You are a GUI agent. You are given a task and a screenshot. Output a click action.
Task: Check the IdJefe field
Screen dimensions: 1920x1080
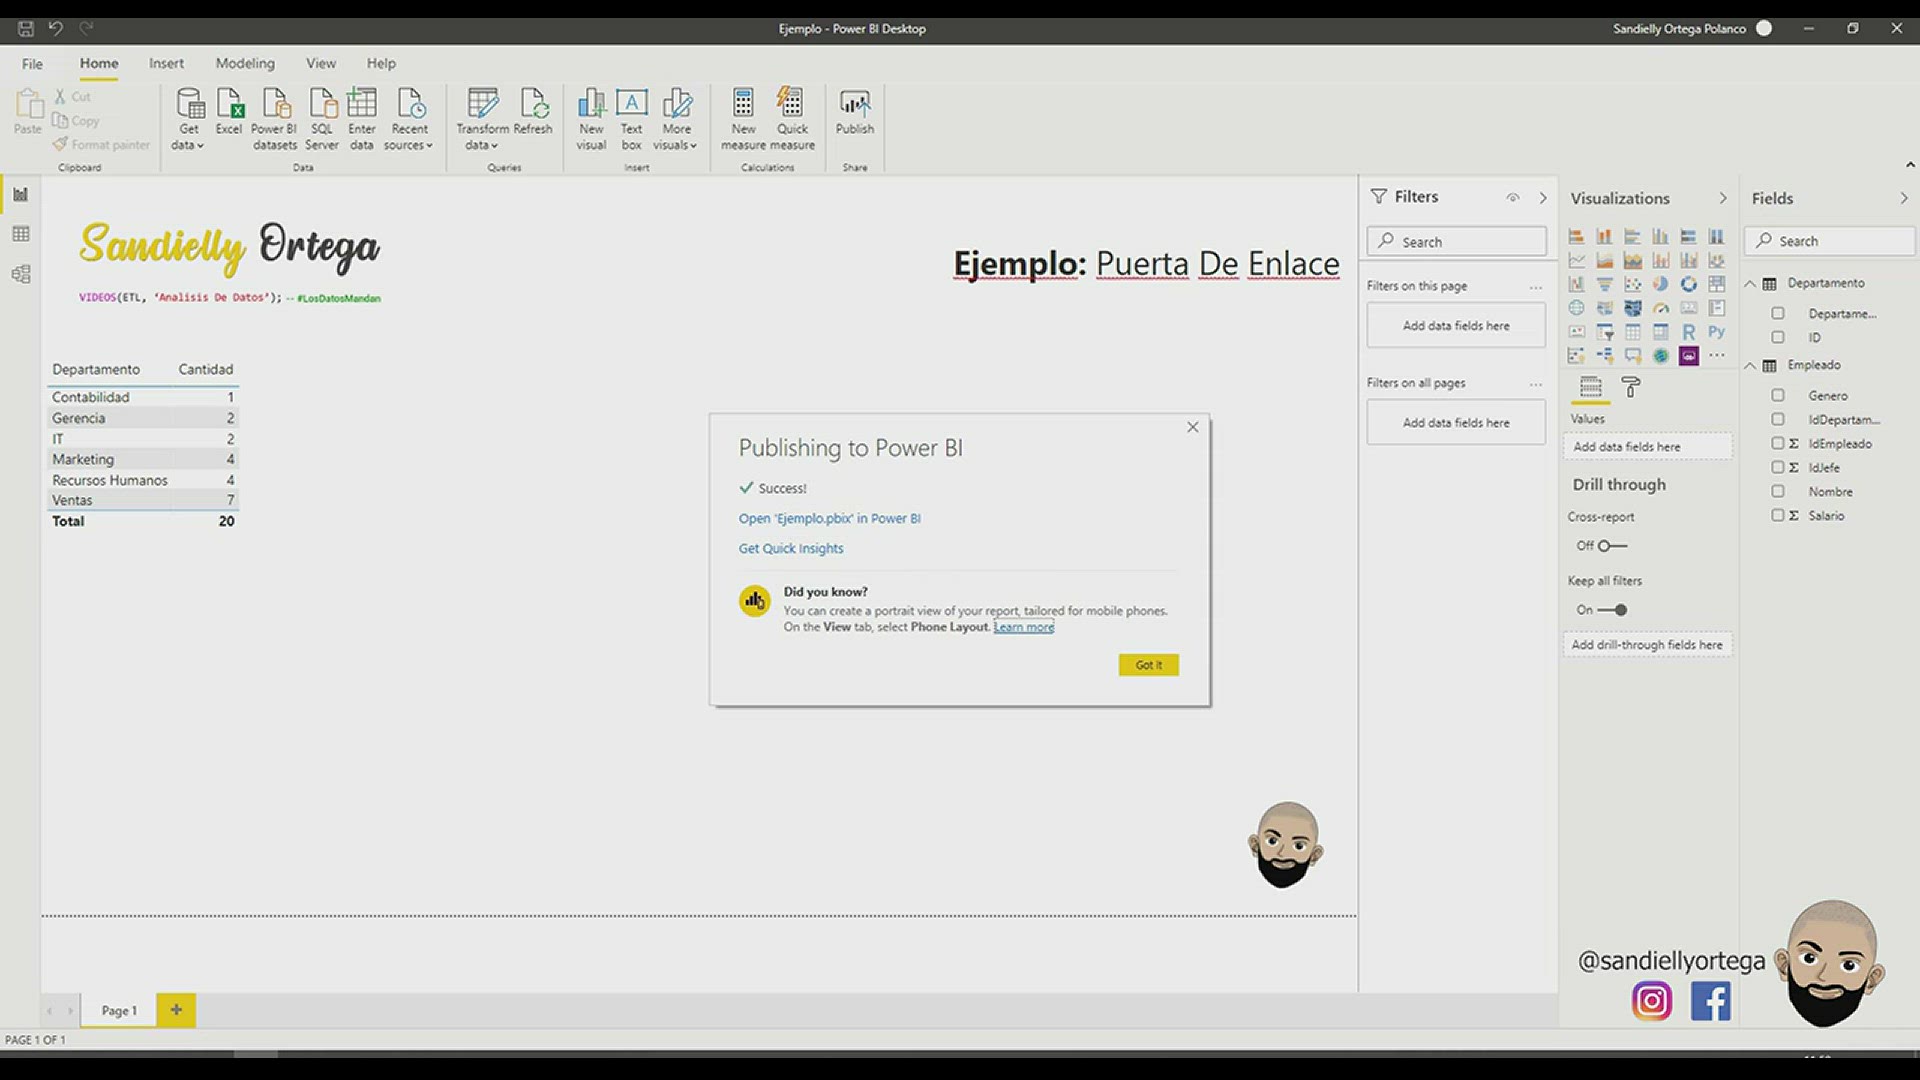tap(1777, 468)
